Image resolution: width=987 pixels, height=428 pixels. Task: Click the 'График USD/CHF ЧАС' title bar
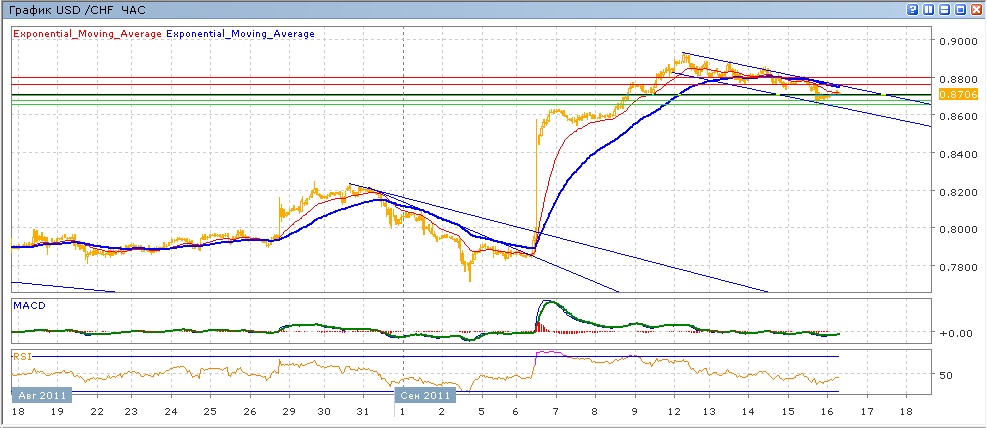tap(76, 9)
